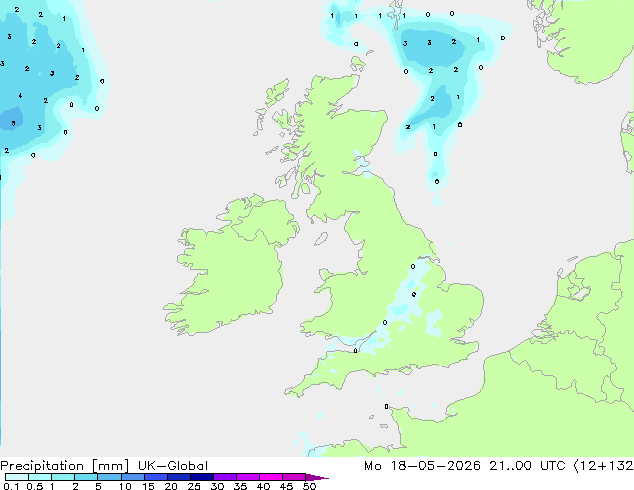
Task: Click the over-50 arrow tip of the legend
Action: coord(317,477)
